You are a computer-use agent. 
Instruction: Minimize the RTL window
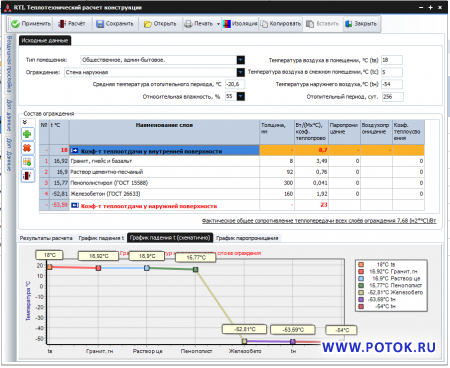click(x=421, y=7)
